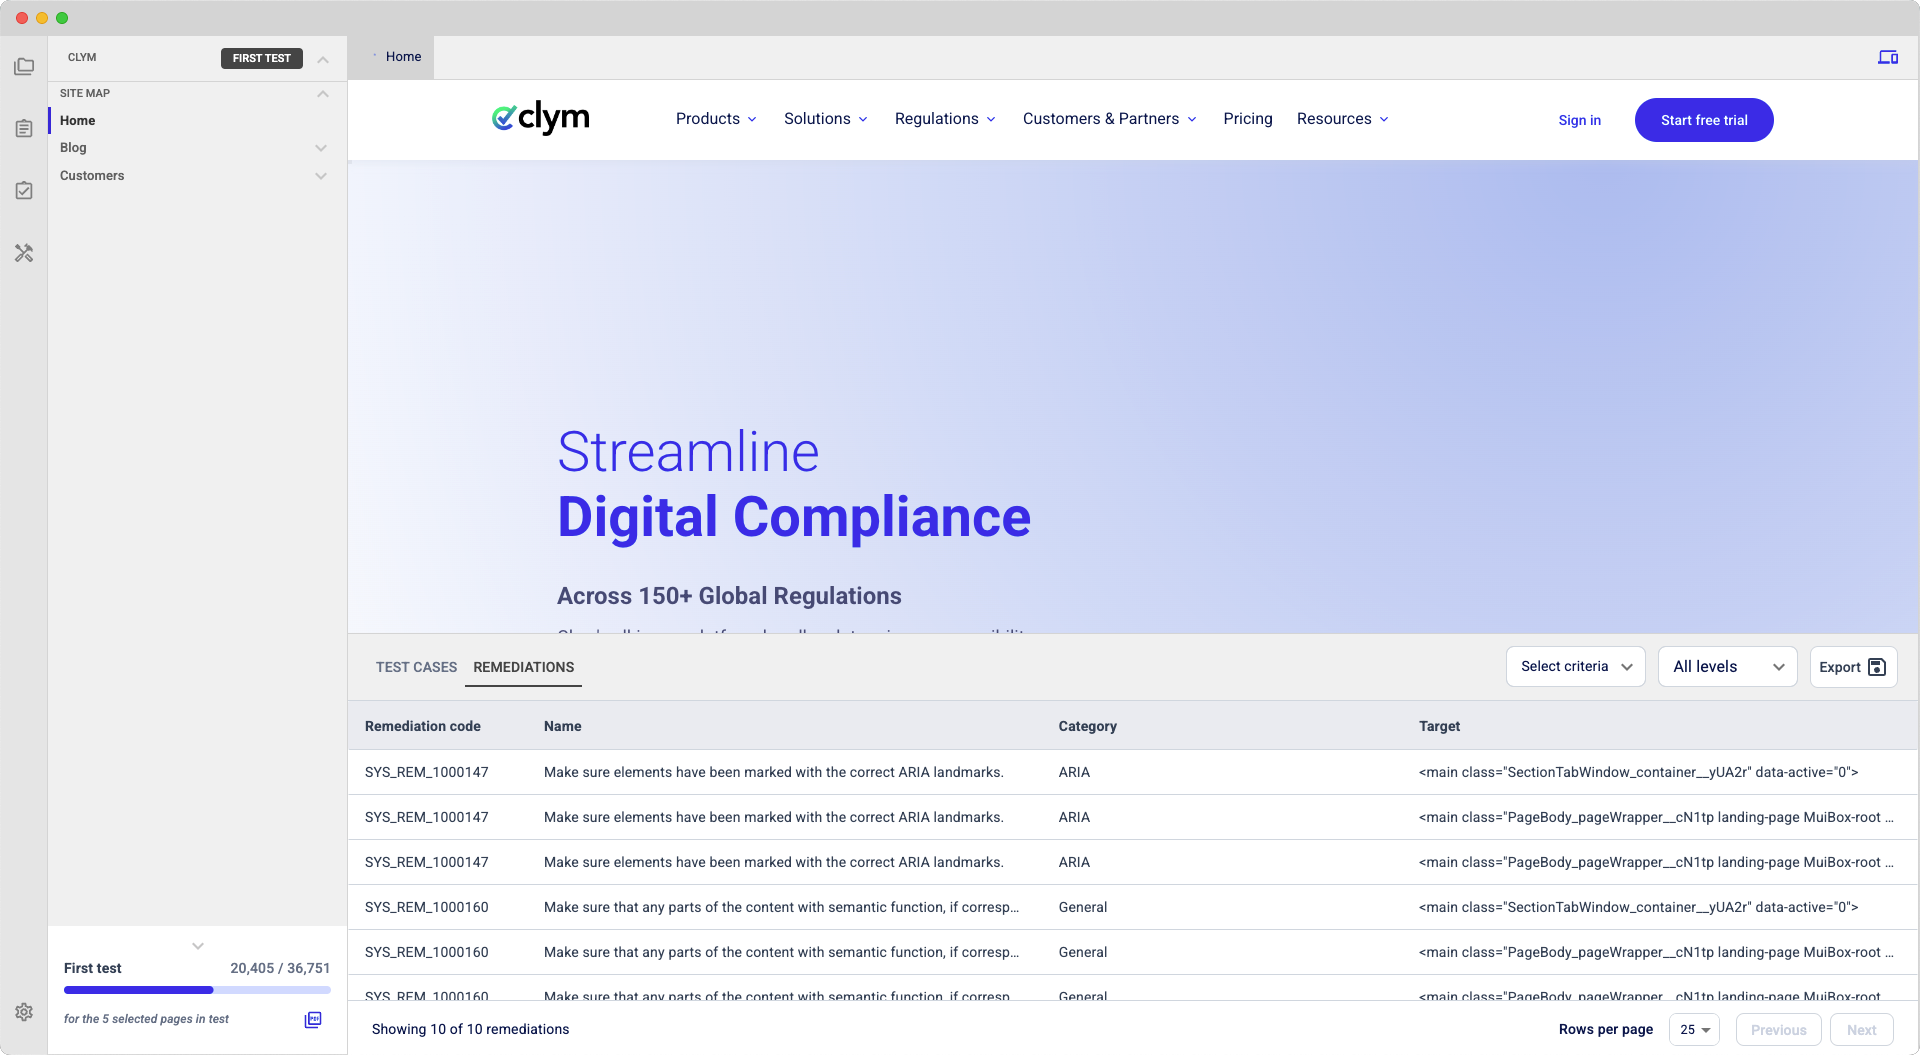Collapse the SITE MAP section
Screen dimensions: 1920x1055
pyautogui.click(x=323, y=94)
